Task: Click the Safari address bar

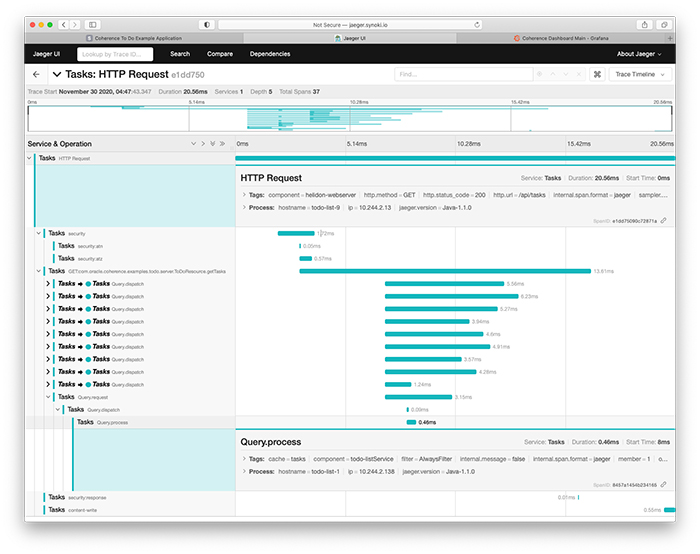Action: click(x=350, y=25)
